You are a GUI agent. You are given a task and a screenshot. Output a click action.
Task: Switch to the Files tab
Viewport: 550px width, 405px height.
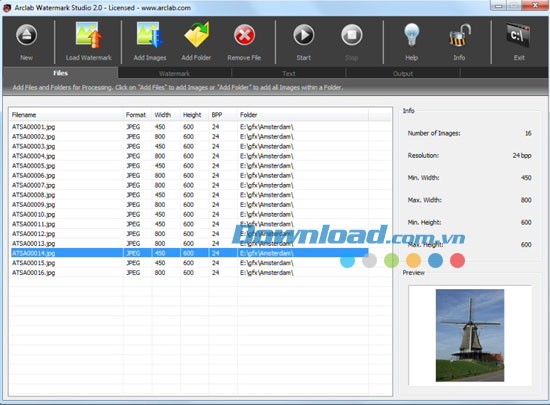60,73
